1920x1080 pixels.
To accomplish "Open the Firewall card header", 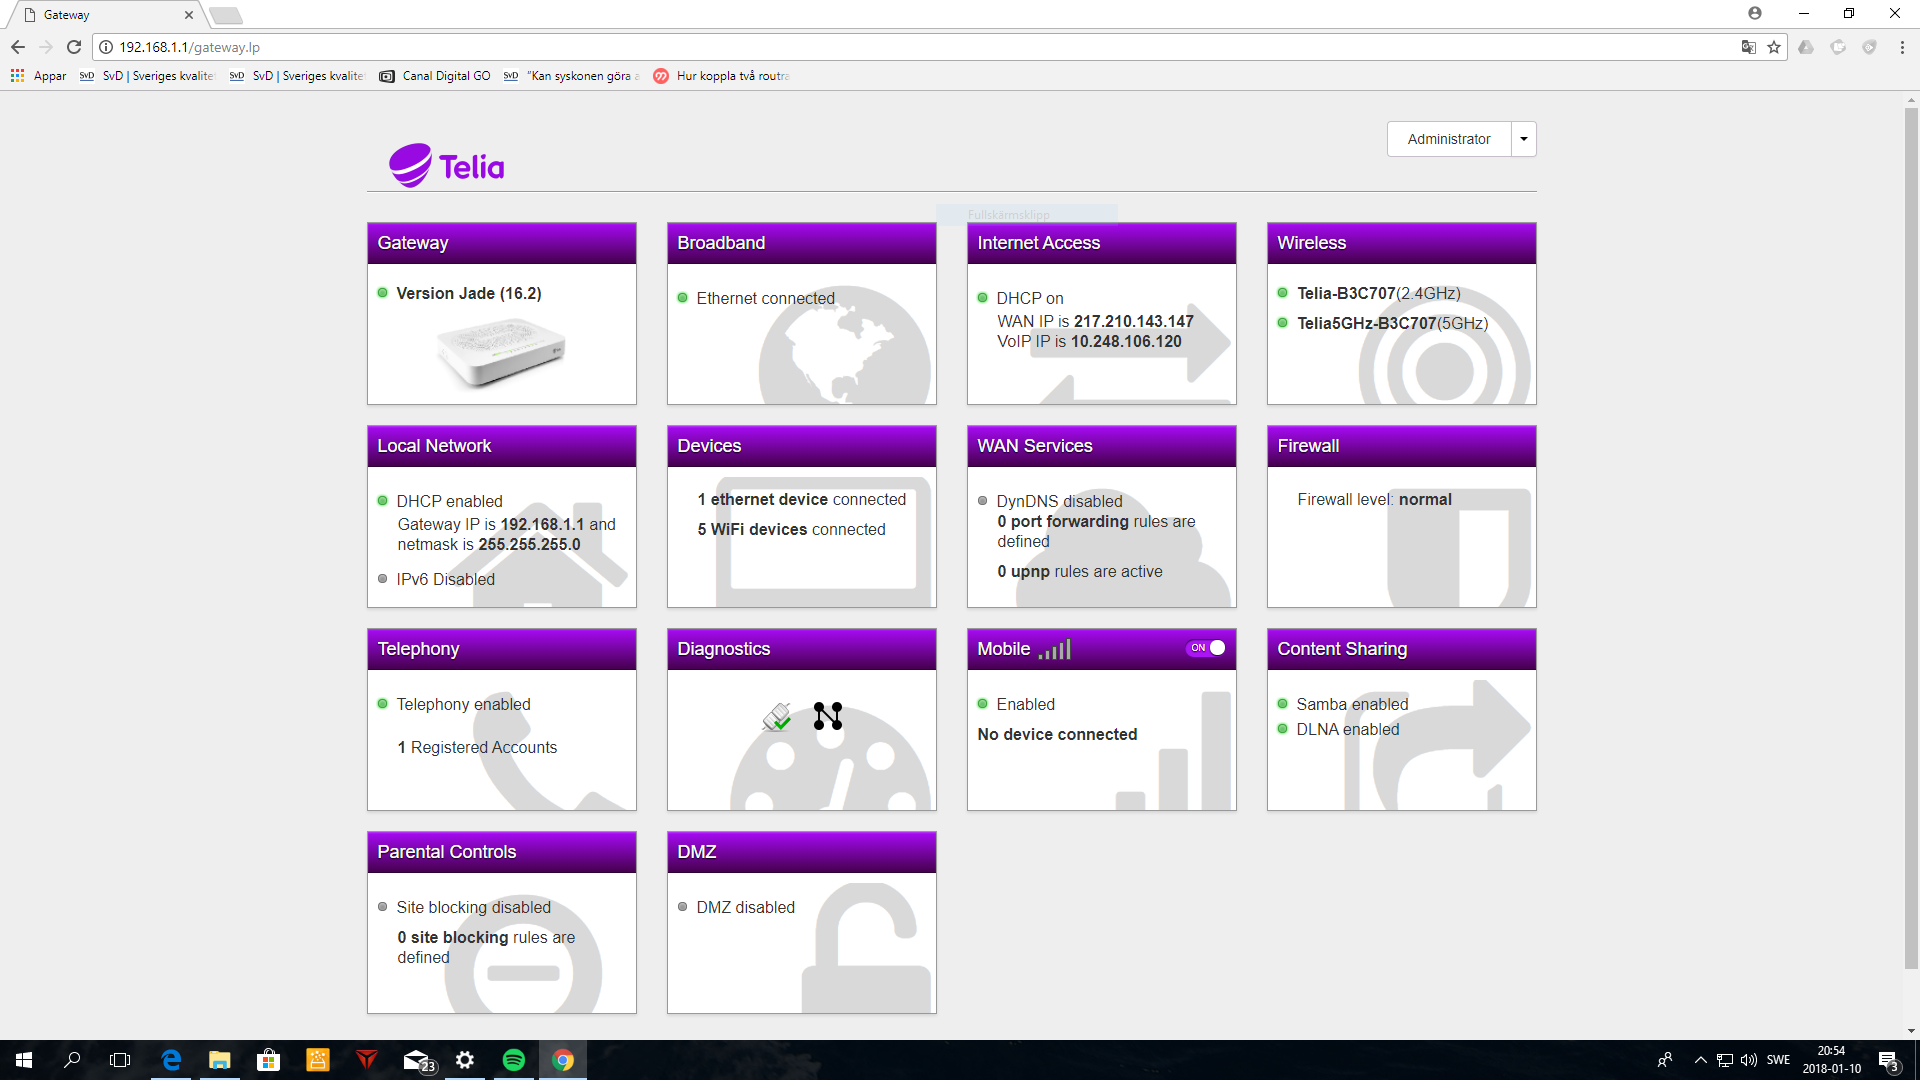I will (1402, 446).
